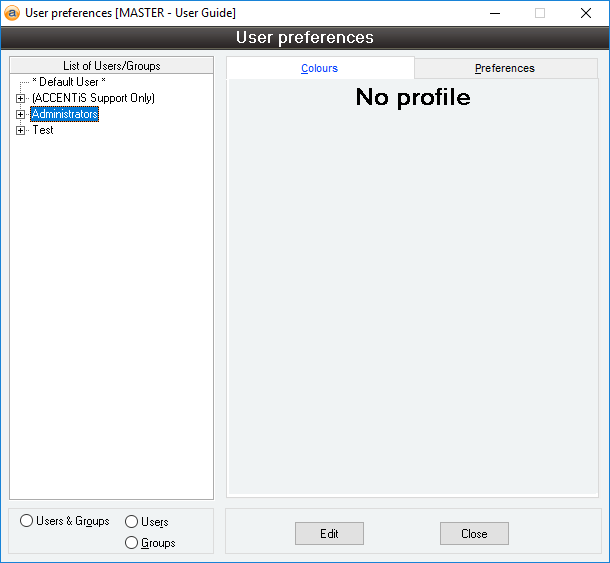610x563 pixels.
Task: Close the window with the title bar X
Action: tap(586, 13)
